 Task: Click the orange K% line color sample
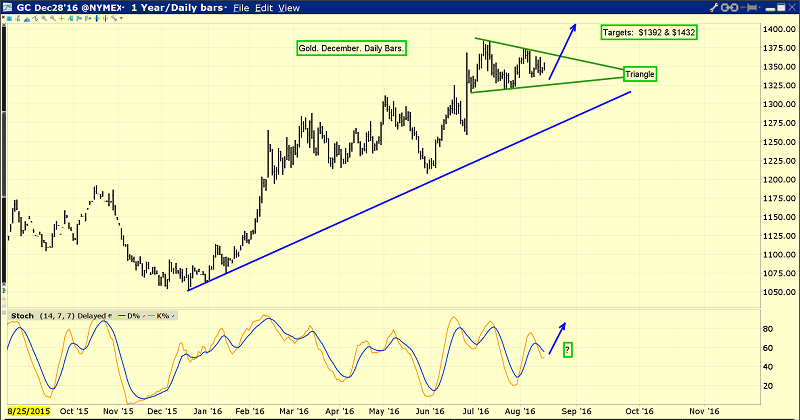(152, 316)
